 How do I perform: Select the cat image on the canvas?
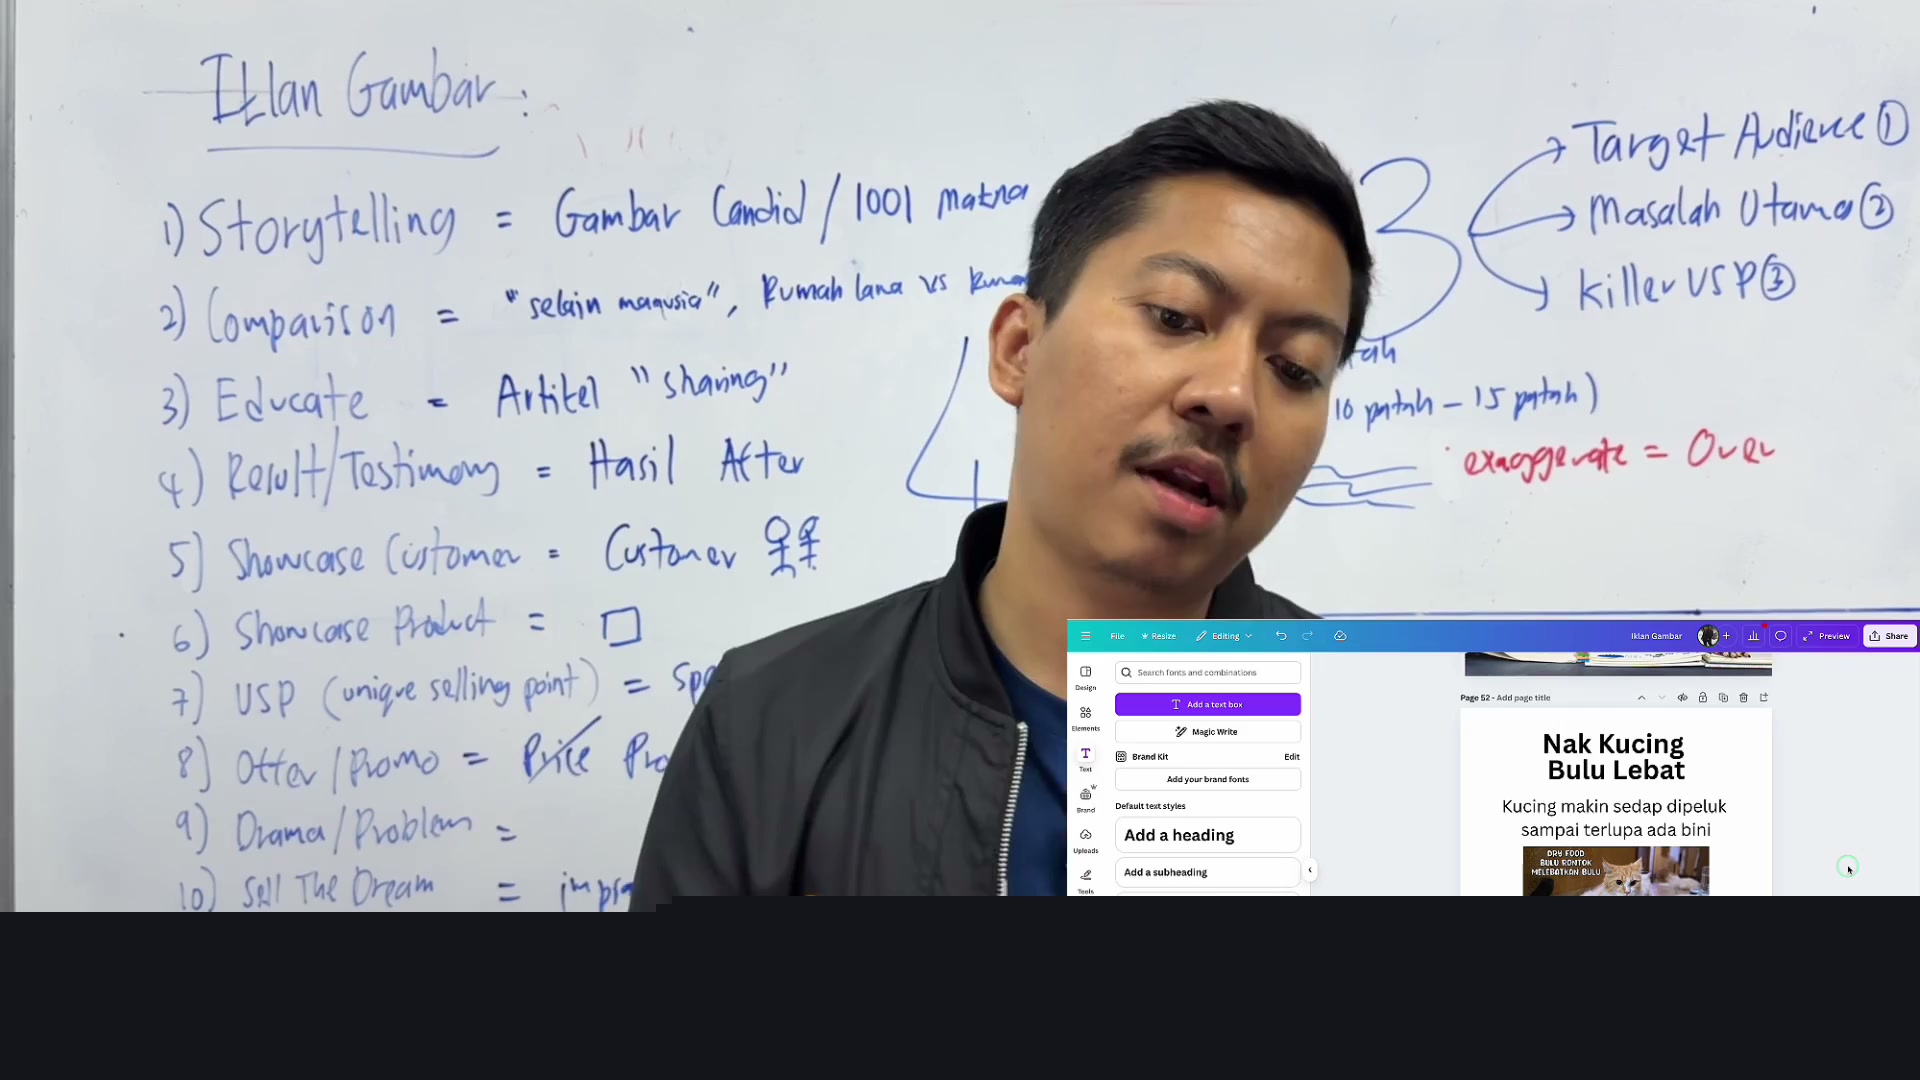(1616, 871)
